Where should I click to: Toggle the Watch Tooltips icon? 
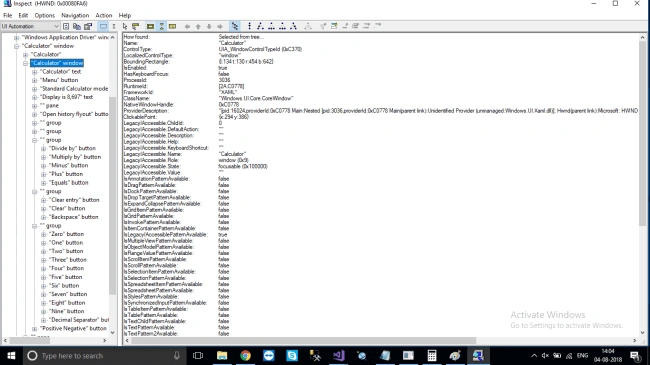tap(136, 26)
